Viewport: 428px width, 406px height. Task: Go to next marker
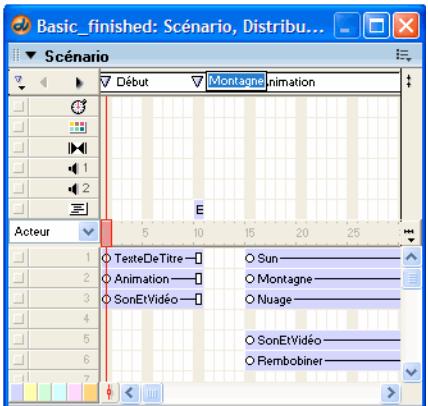(79, 82)
